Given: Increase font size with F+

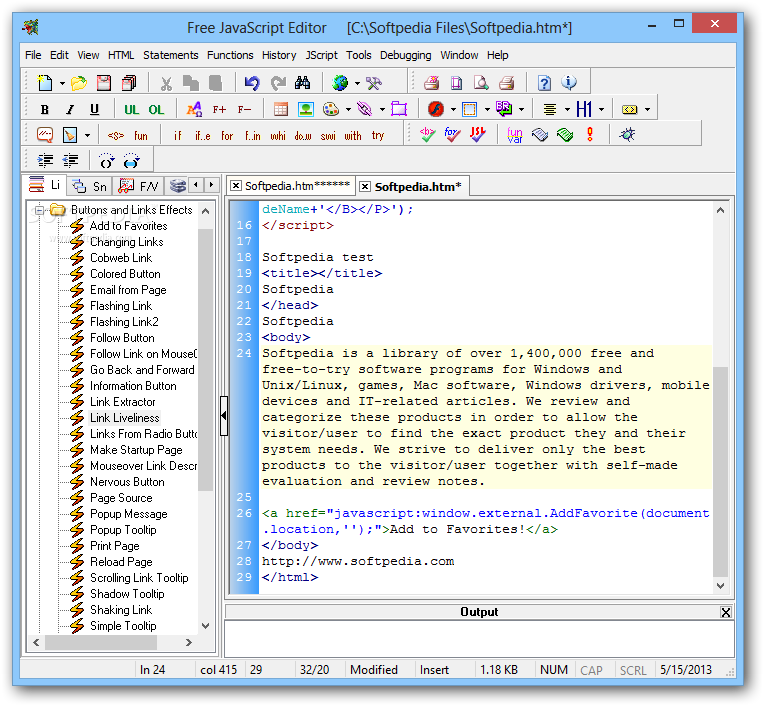Looking at the screenshot, I should coord(219,110).
